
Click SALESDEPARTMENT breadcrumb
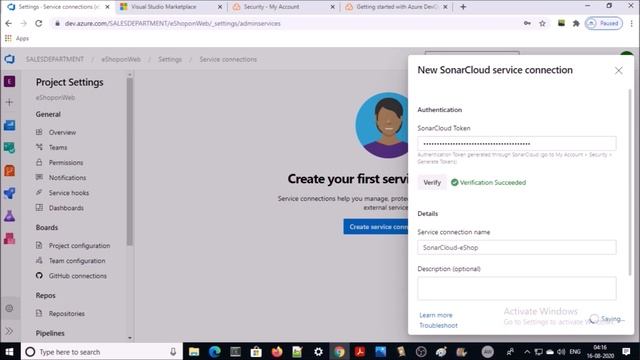pos(55,59)
